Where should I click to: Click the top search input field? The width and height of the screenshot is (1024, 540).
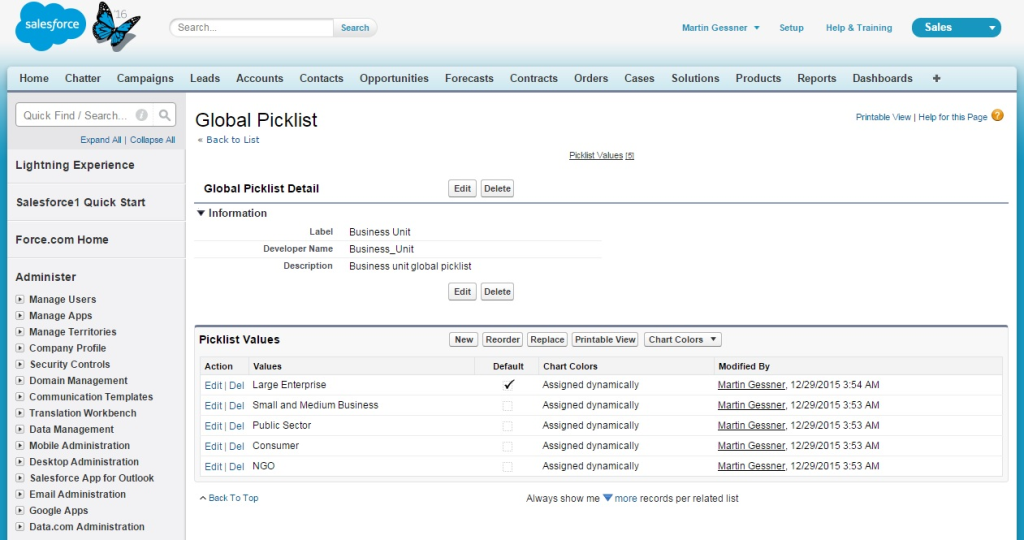coord(254,28)
